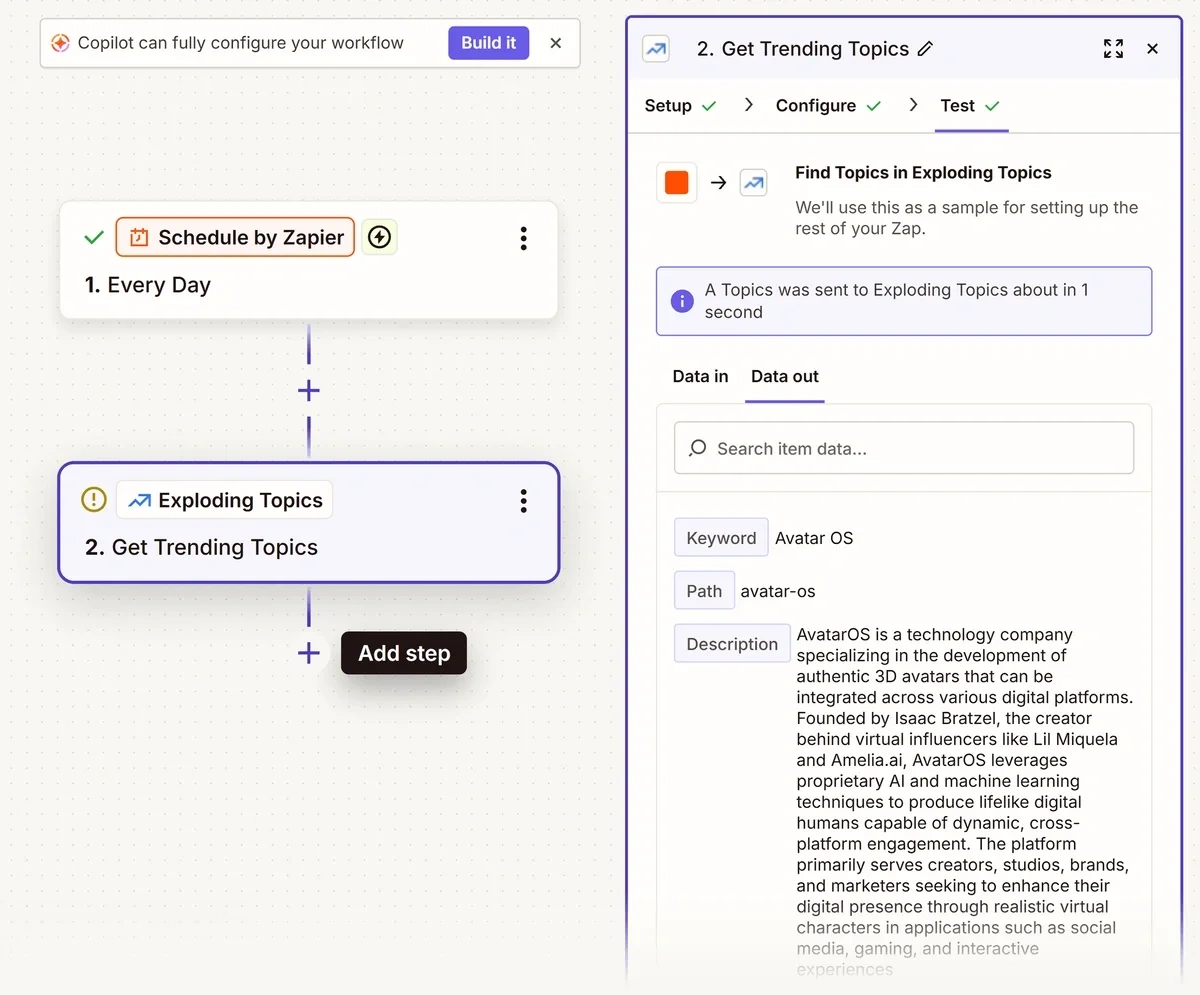Click the chevron between Configure and Test
Viewport: 1200px width, 995px height.
[x=913, y=105]
